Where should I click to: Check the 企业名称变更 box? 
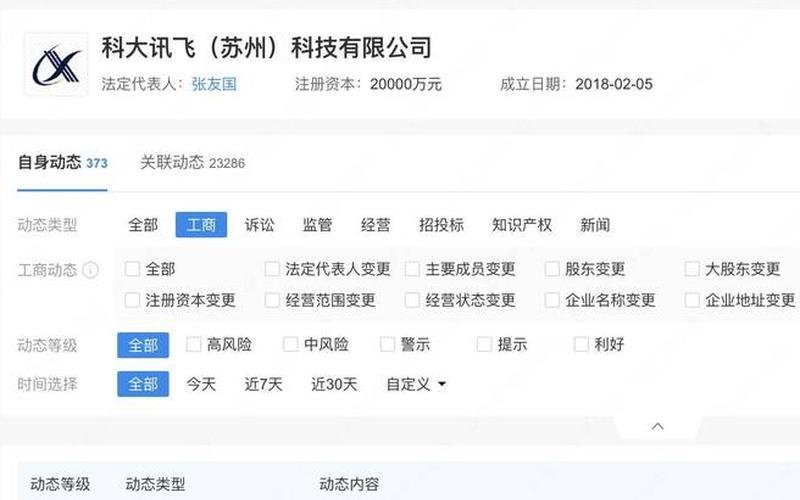552,300
